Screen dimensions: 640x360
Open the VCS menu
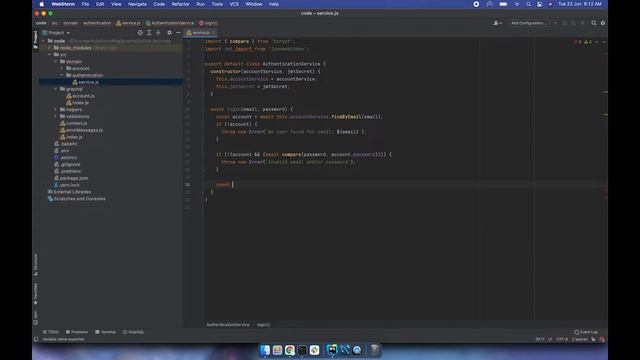[x=234, y=4]
